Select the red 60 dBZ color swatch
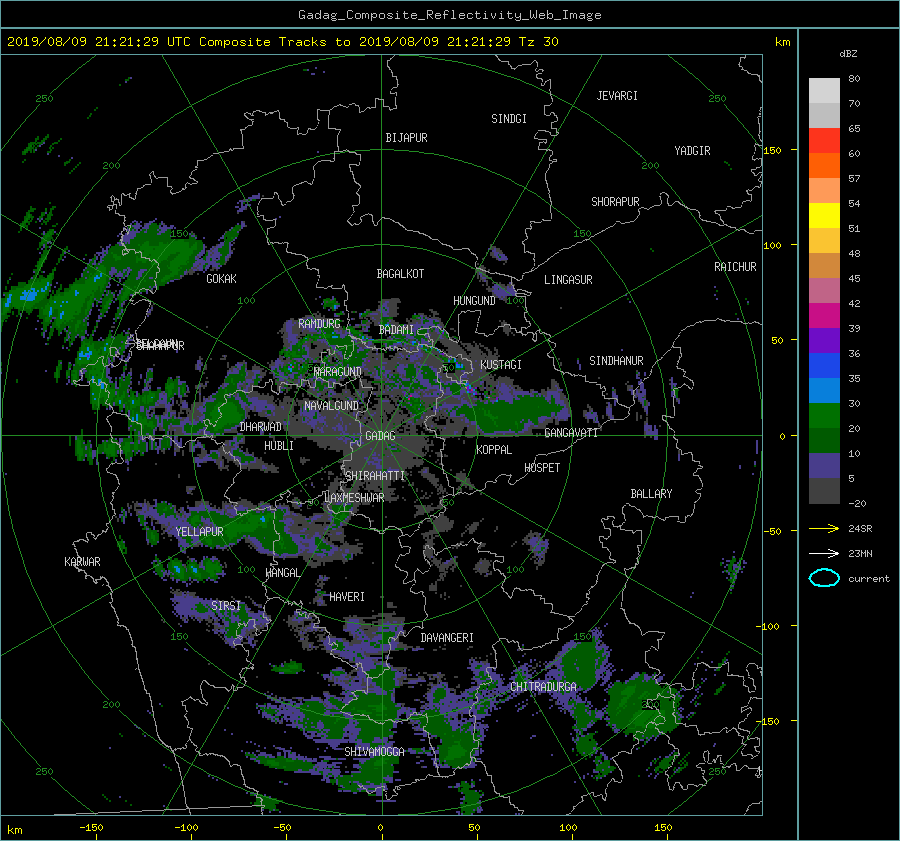This screenshot has width=900, height=841. pyautogui.click(x=824, y=141)
